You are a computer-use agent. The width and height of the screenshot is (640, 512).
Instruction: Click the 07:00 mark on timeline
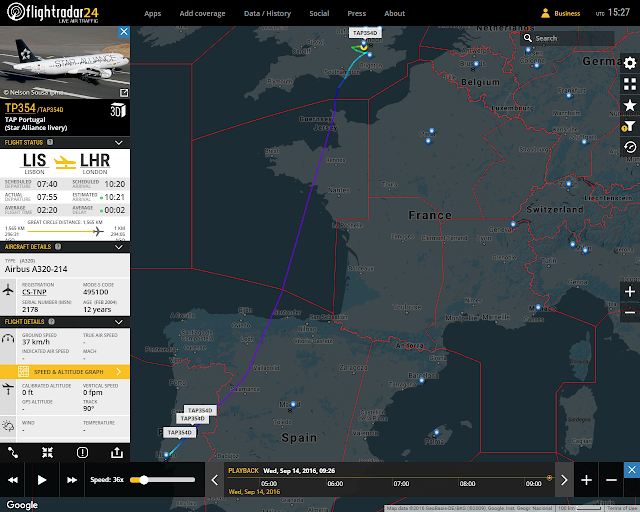[401, 483]
